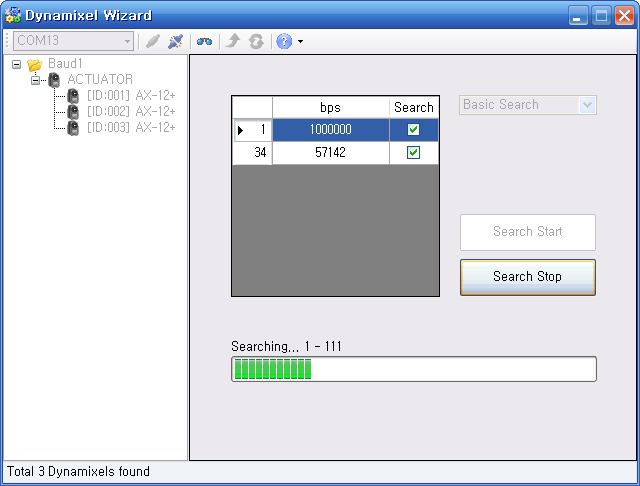The height and width of the screenshot is (486, 640).
Task: Open the Basic Search mode dropdown
Action: click(x=528, y=105)
